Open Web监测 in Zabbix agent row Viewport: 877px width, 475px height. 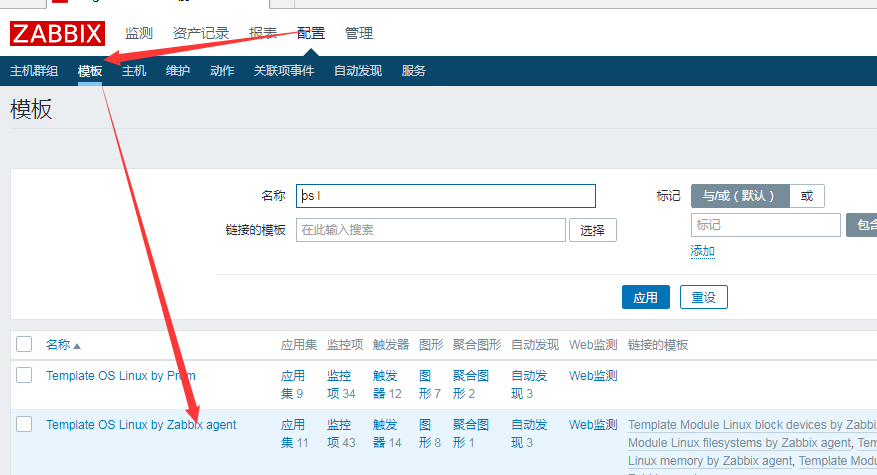pyautogui.click(x=593, y=425)
